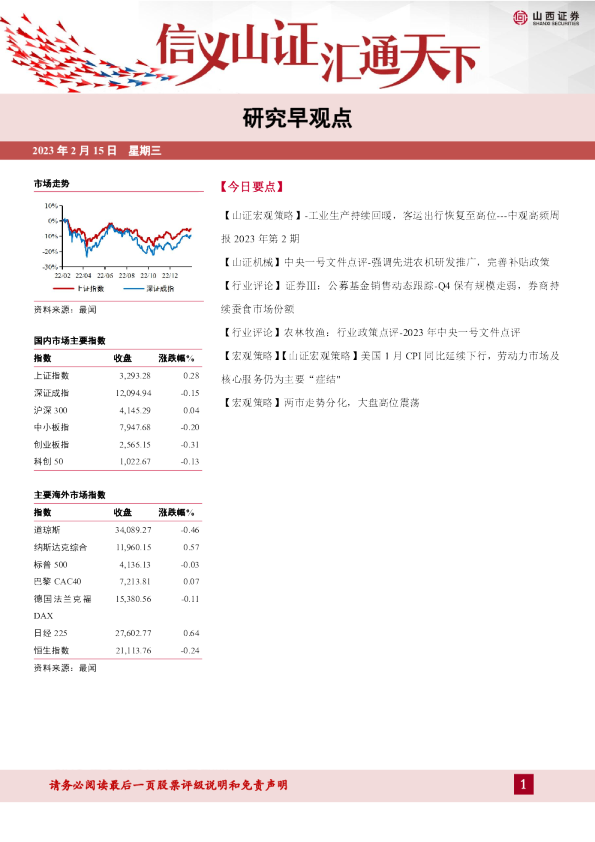Click the page number 1 badge
The width and height of the screenshot is (595, 842).
[524, 784]
